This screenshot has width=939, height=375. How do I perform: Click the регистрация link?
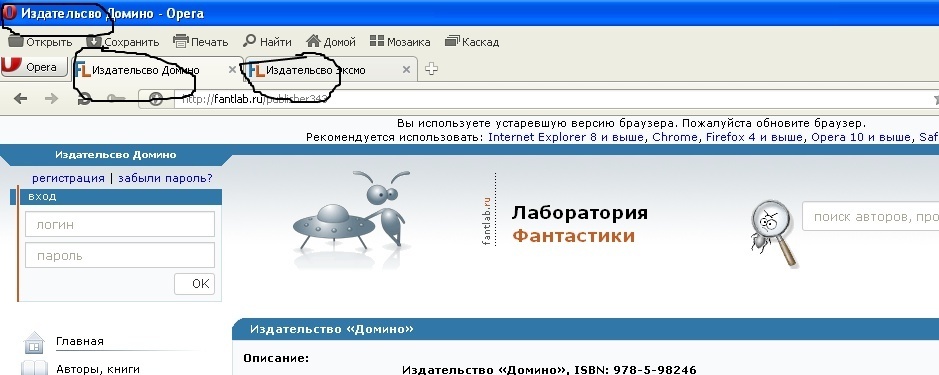[68, 178]
